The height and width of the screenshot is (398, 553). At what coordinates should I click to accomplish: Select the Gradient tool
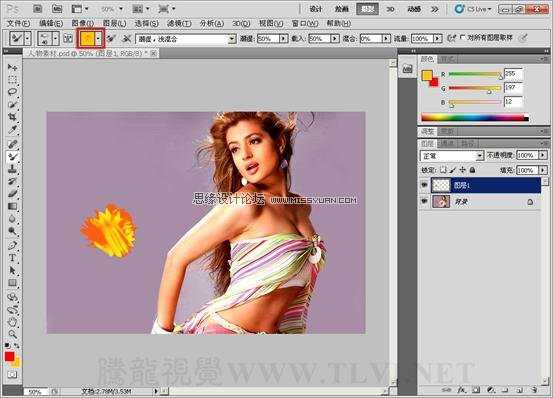click(x=12, y=206)
